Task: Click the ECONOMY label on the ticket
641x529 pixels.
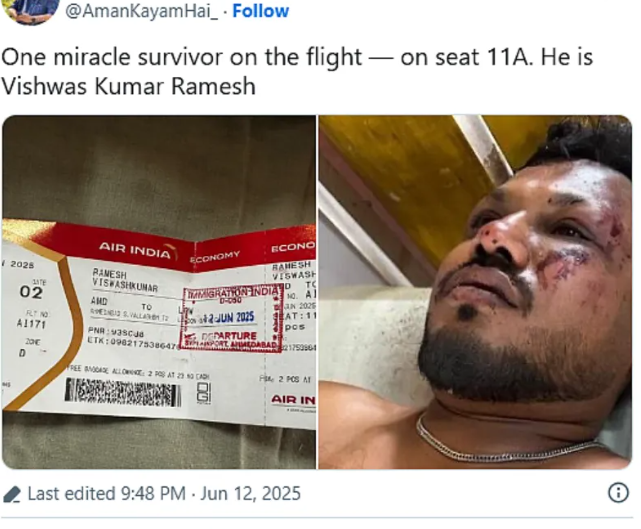Action: click(x=215, y=257)
